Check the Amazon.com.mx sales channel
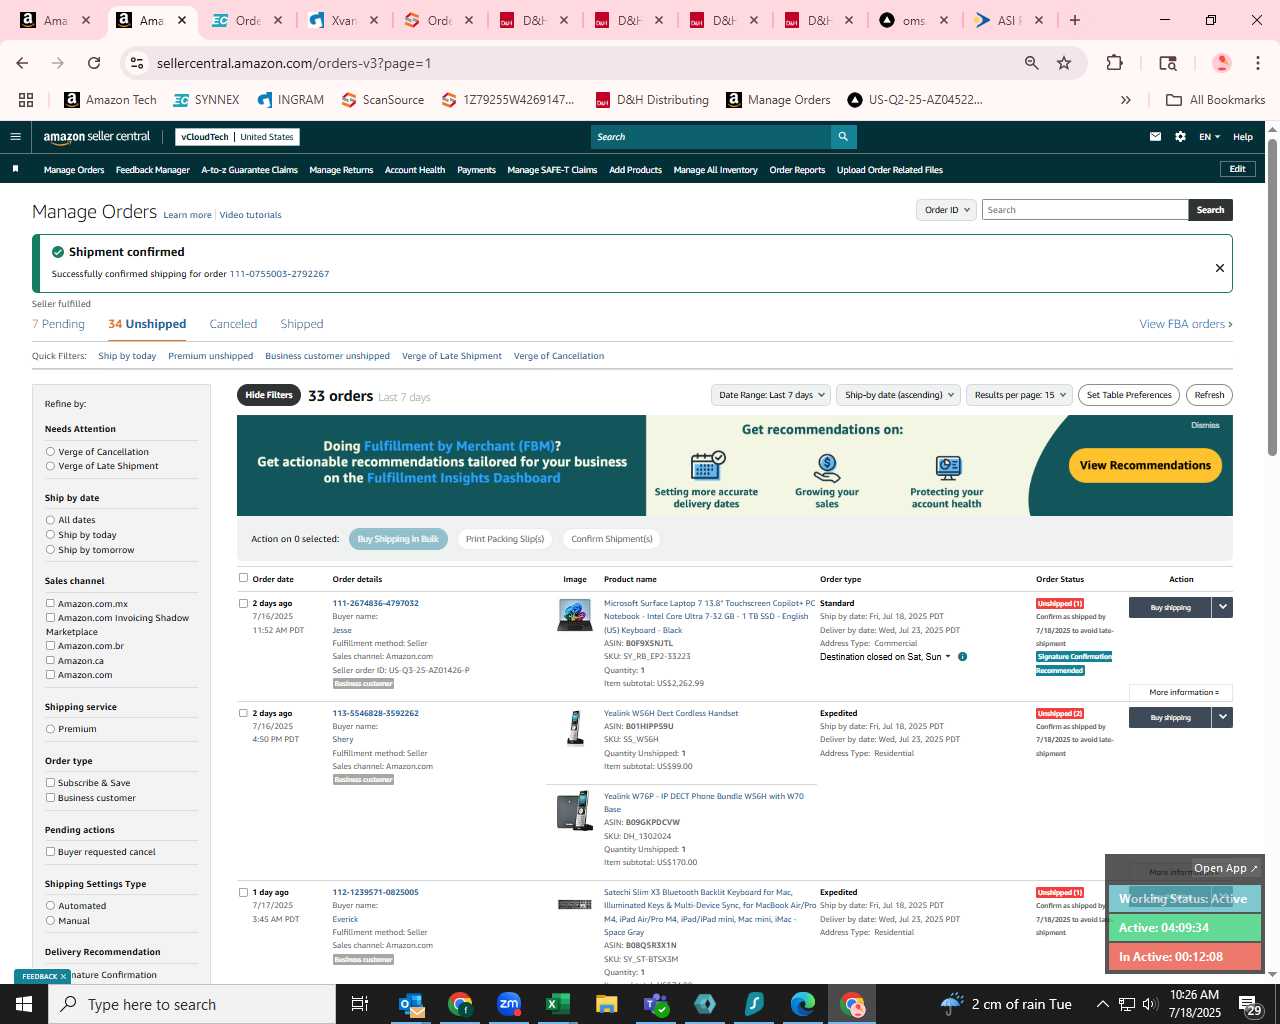The image size is (1280, 1024). pos(50,604)
